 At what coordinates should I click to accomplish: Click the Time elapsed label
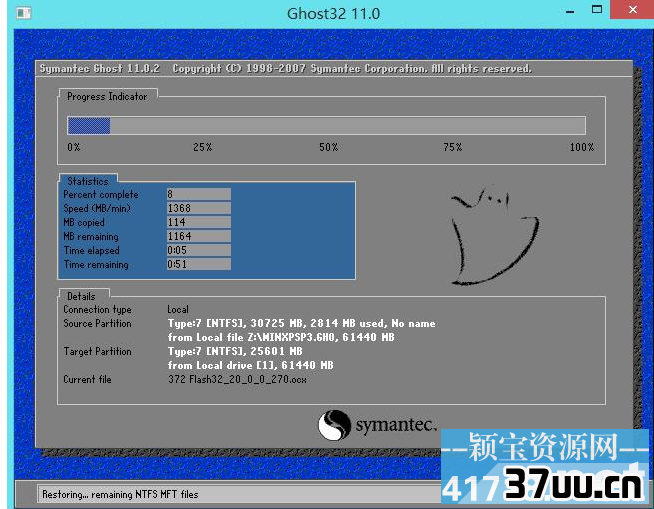pyautogui.click(x=91, y=250)
